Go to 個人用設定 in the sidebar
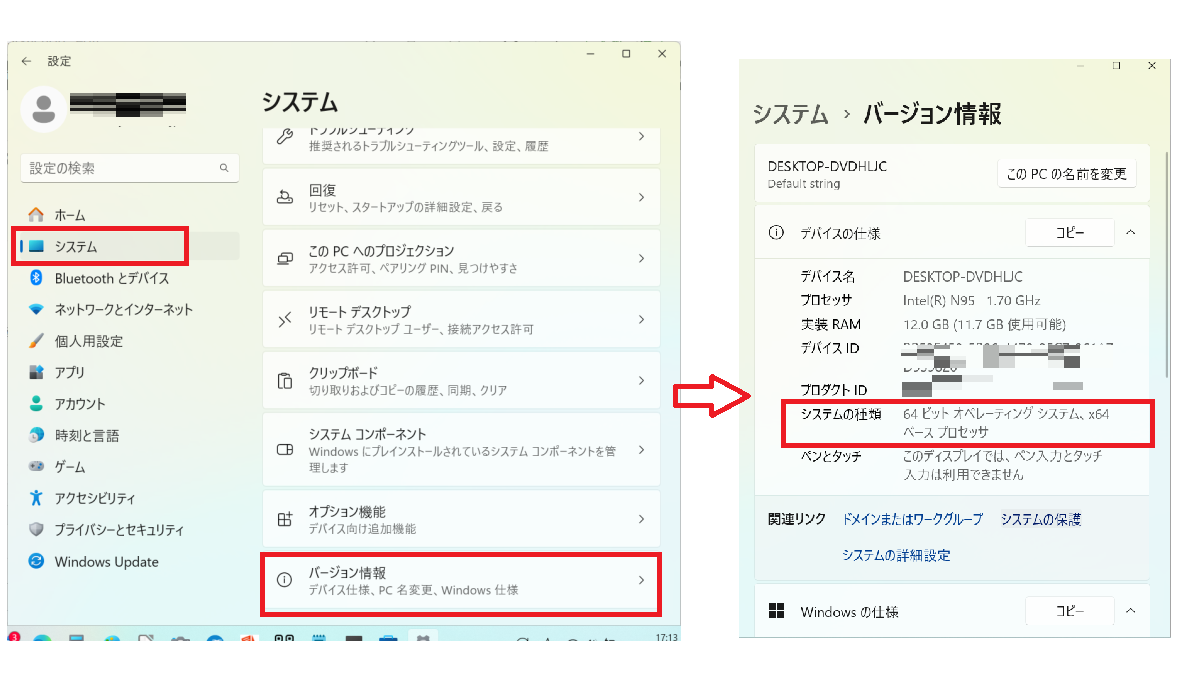This screenshot has width=1200, height=675. point(88,341)
